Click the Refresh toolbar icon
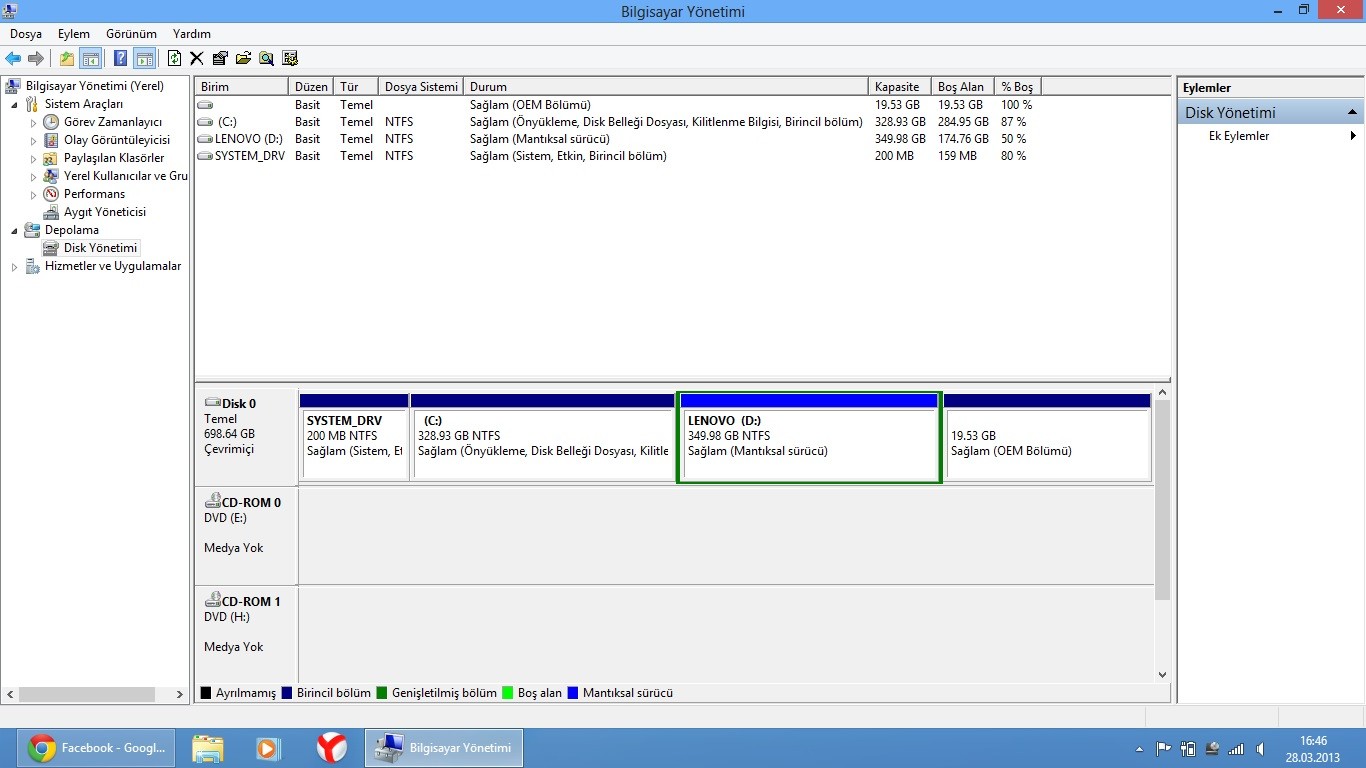The width and height of the screenshot is (1366, 768). tap(175, 58)
